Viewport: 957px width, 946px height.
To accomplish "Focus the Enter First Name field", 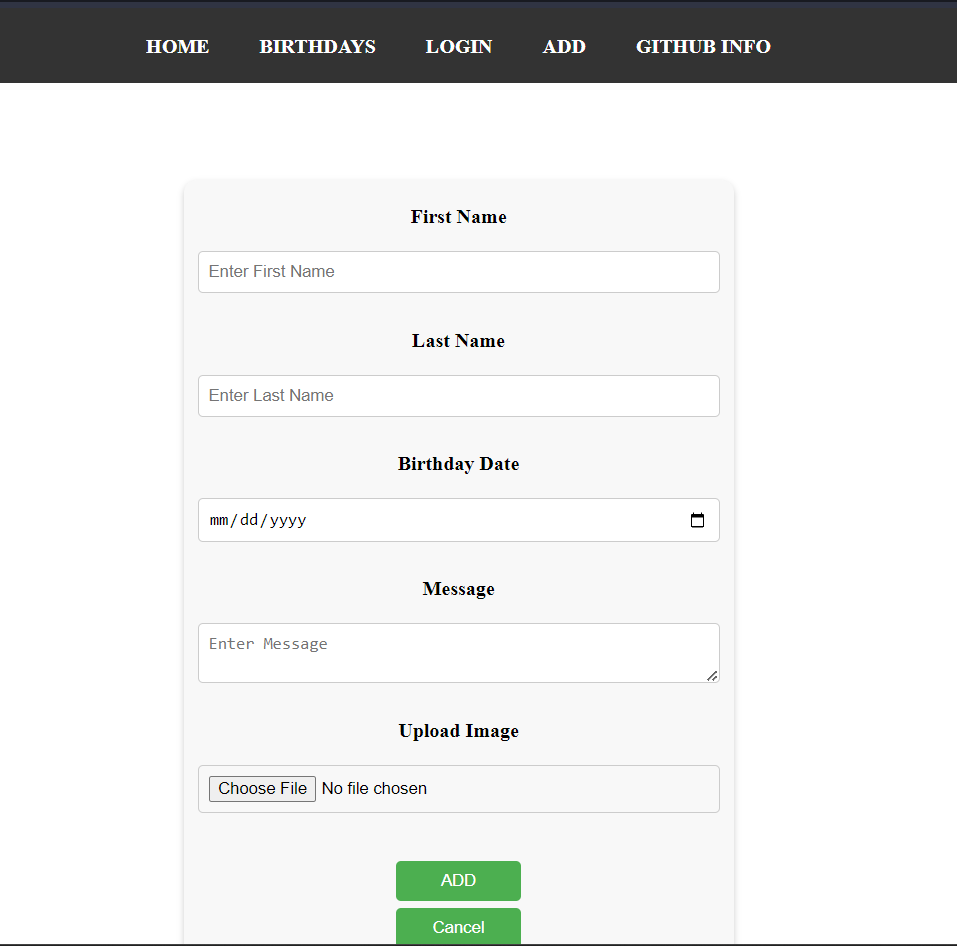I will point(458,272).
